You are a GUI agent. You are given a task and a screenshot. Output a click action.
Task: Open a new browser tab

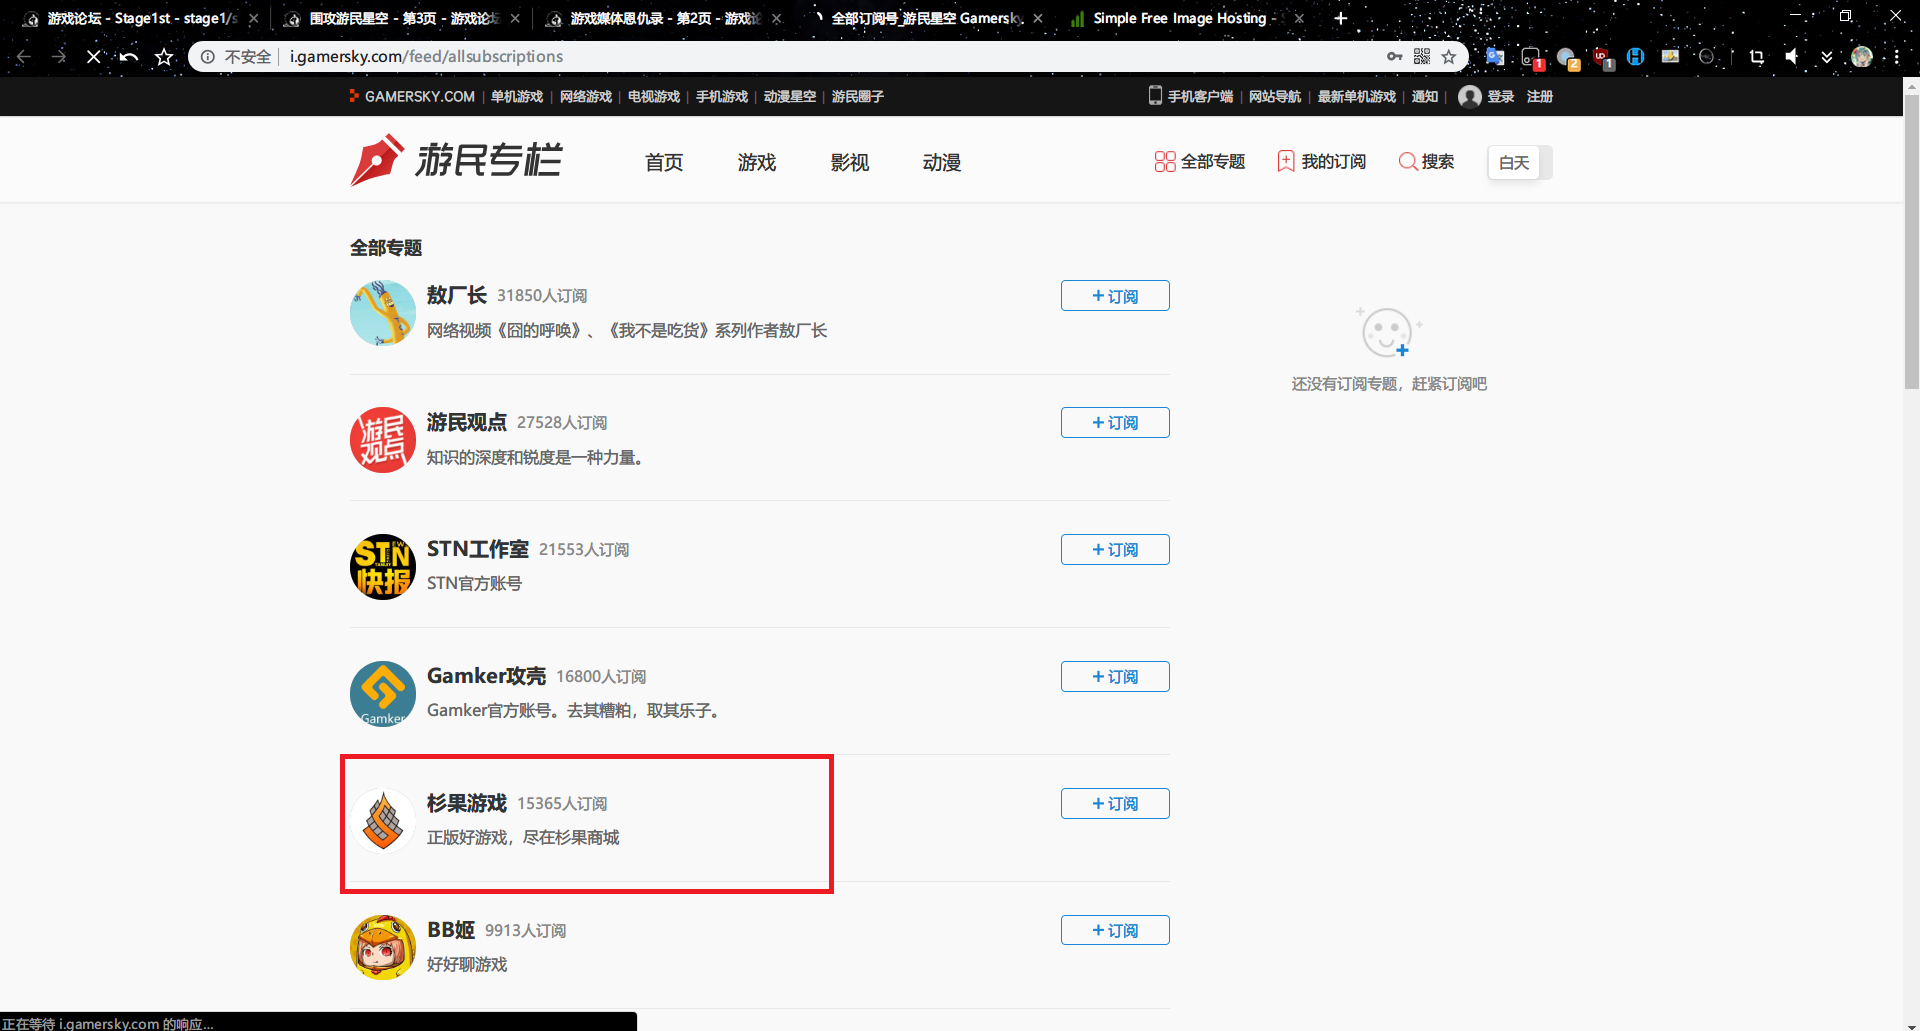point(1341,18)
